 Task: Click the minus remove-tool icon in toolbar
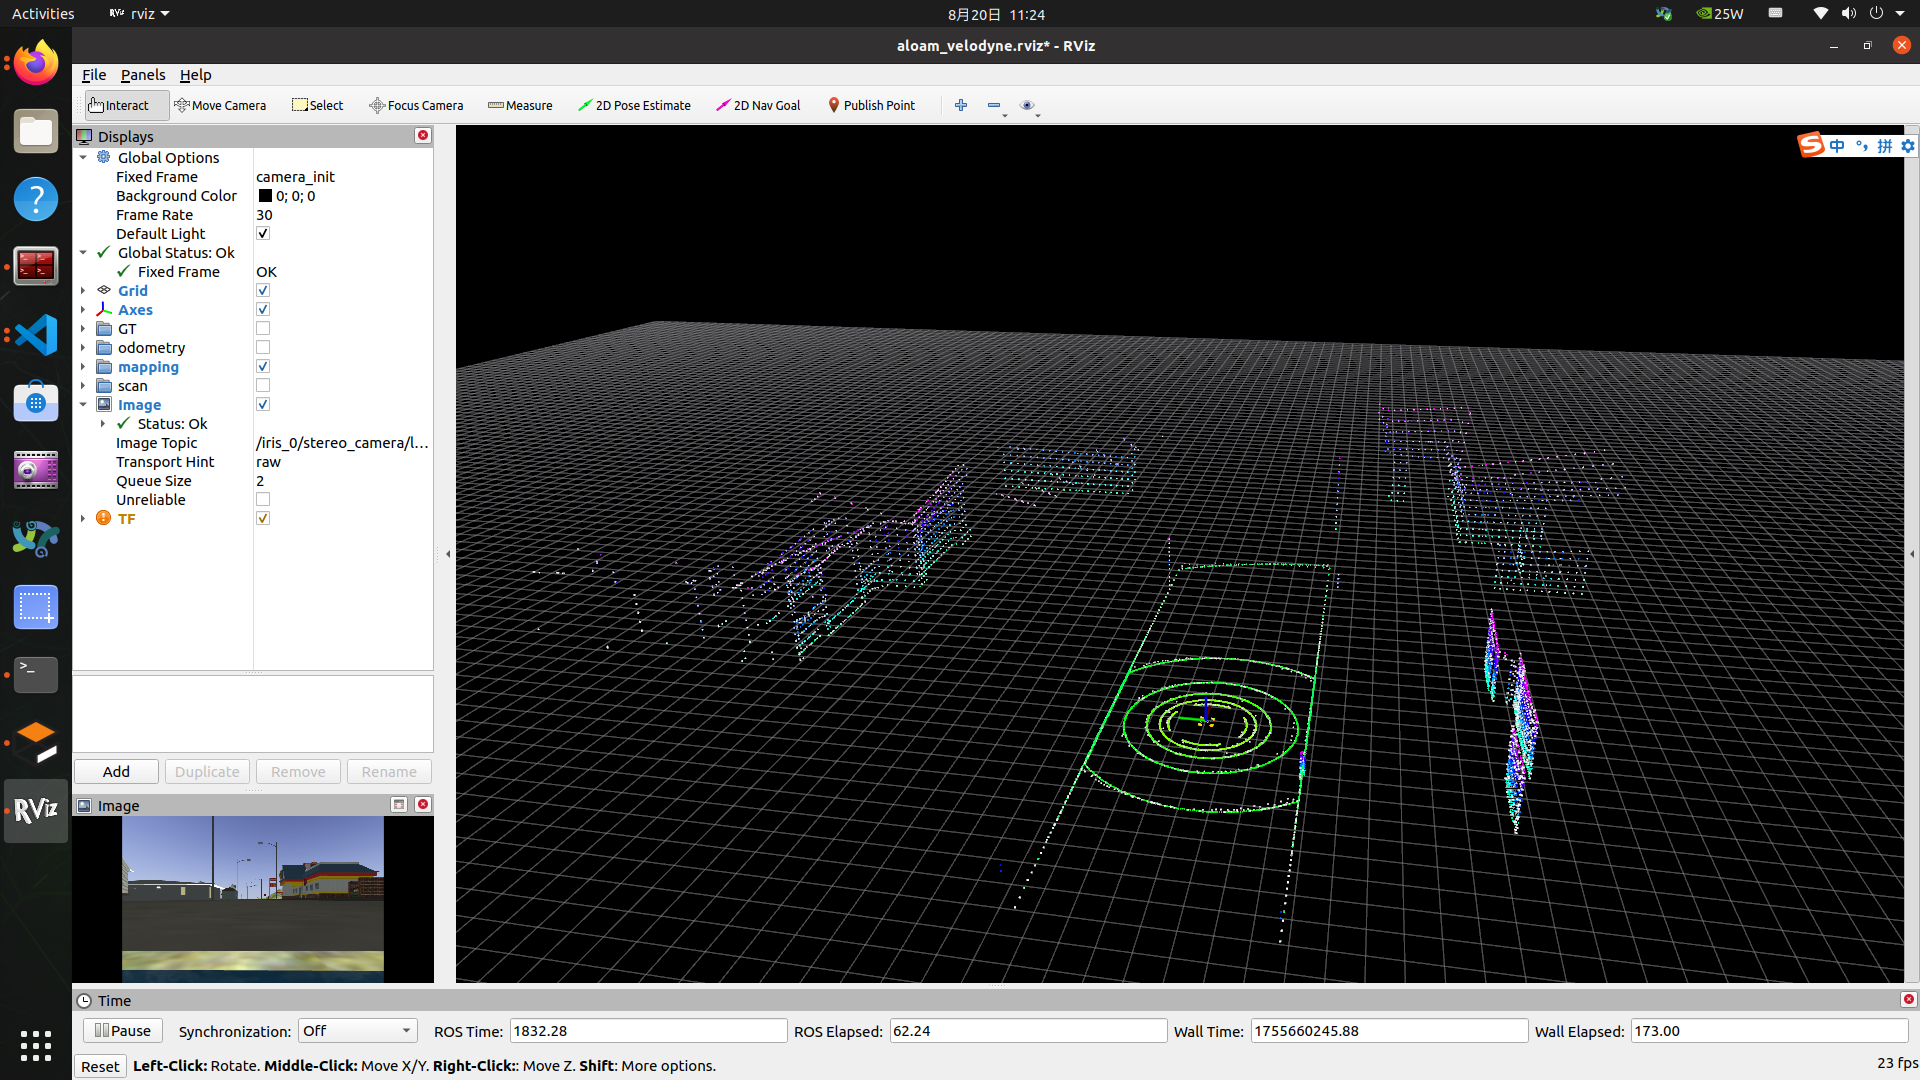tap(994, 105)
